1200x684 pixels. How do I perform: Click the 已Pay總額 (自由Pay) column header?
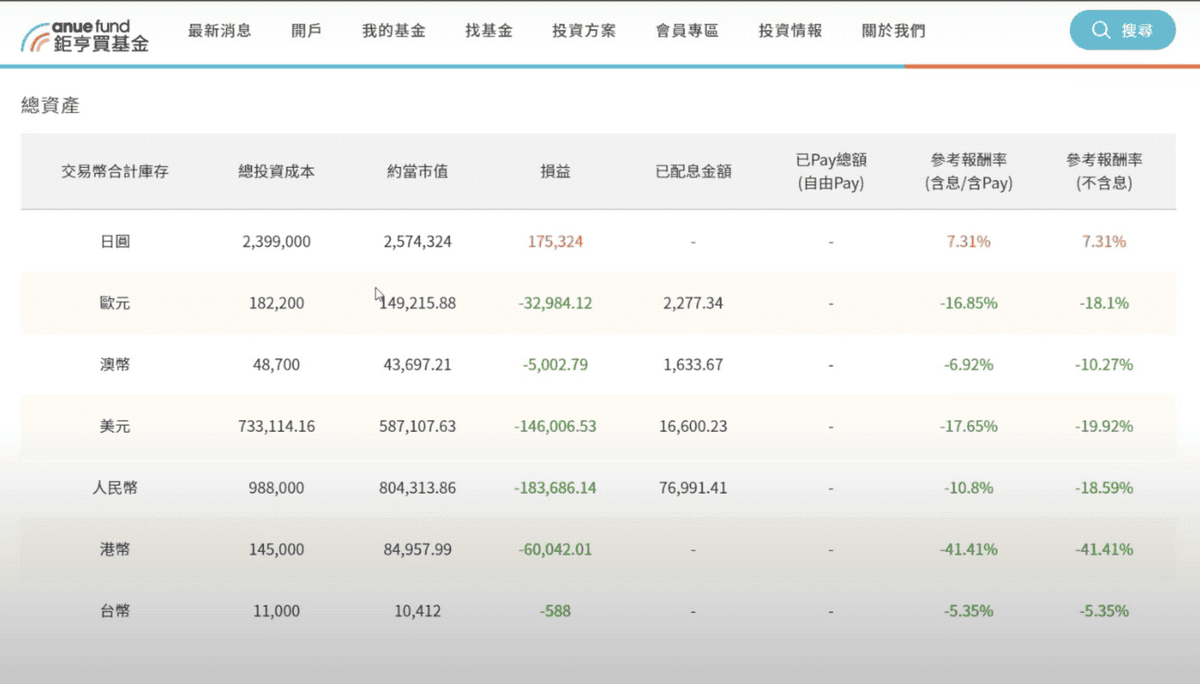click(831, 171)
